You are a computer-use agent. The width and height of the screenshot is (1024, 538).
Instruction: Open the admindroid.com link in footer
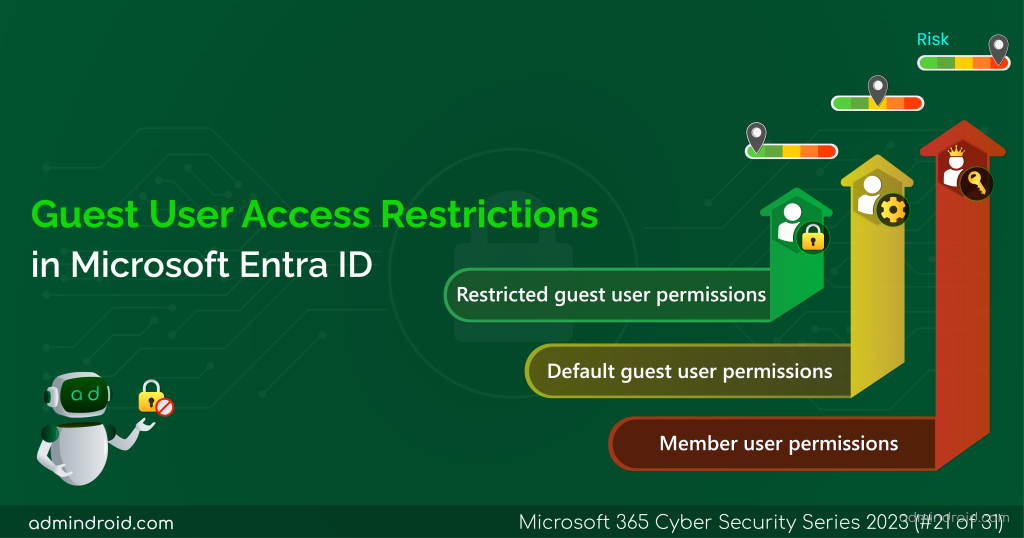click(x=101, y=523)
